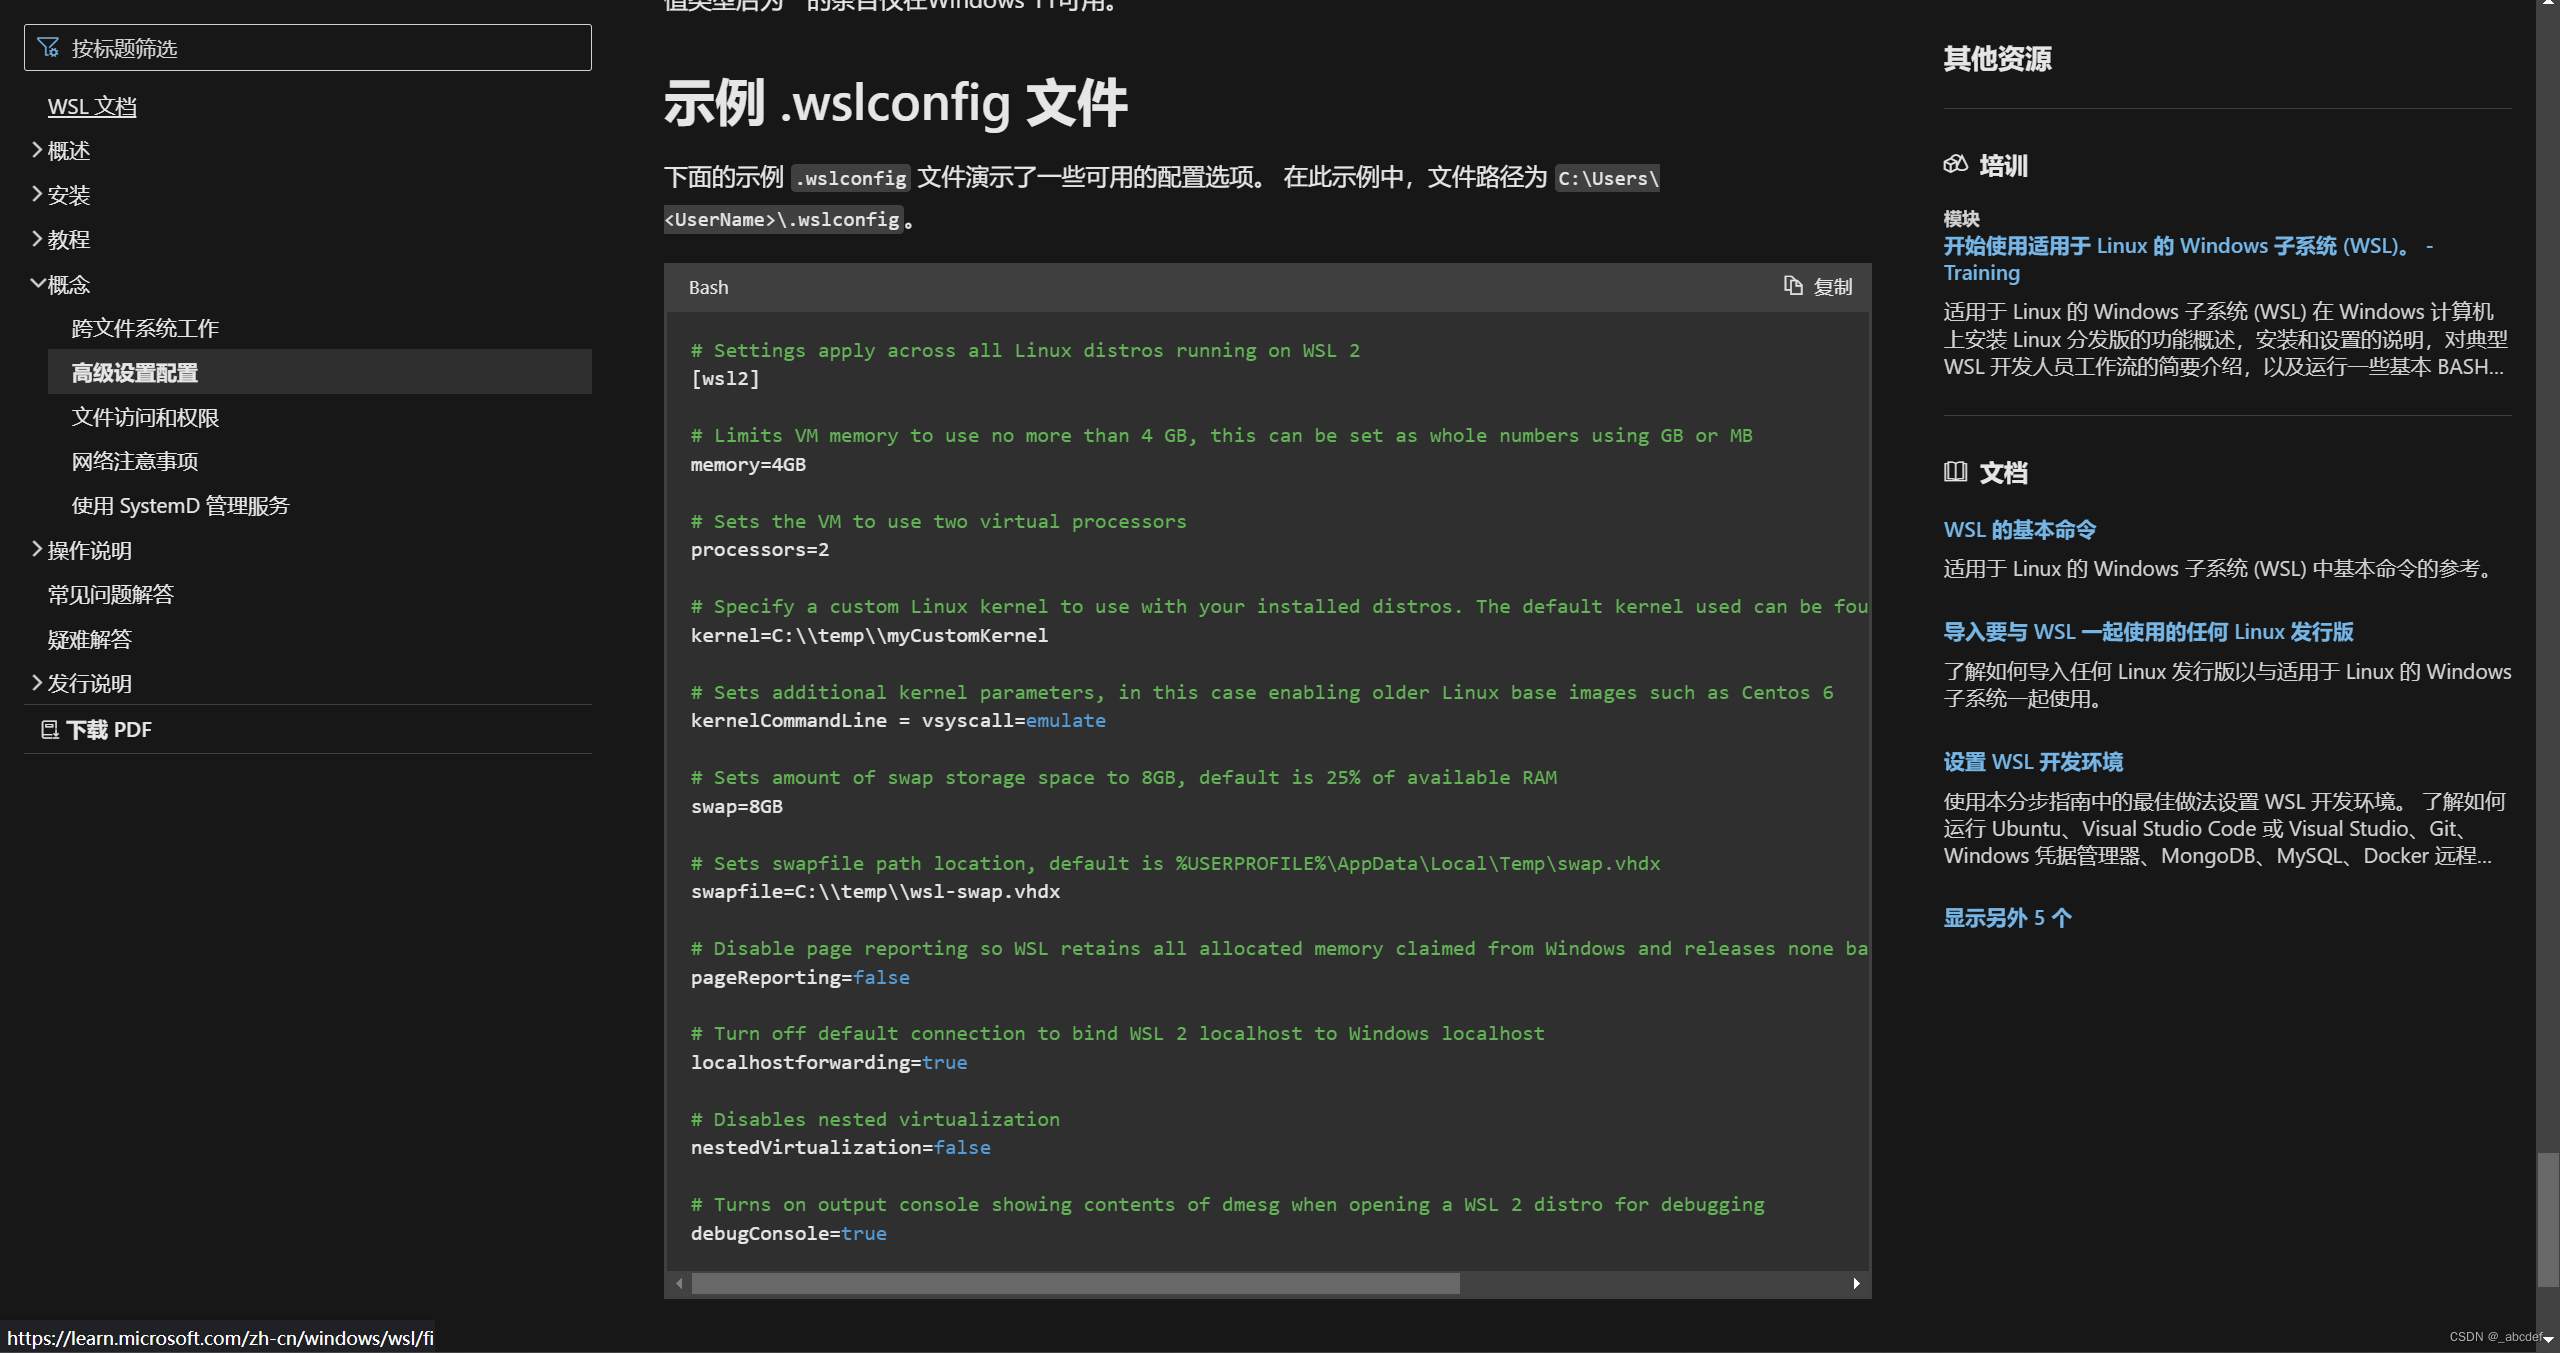Open the 设置 WSL 开发环境 link
Image resolution: width=2560 pixels, height=1353 pixels.
(x=2031, y=761)
